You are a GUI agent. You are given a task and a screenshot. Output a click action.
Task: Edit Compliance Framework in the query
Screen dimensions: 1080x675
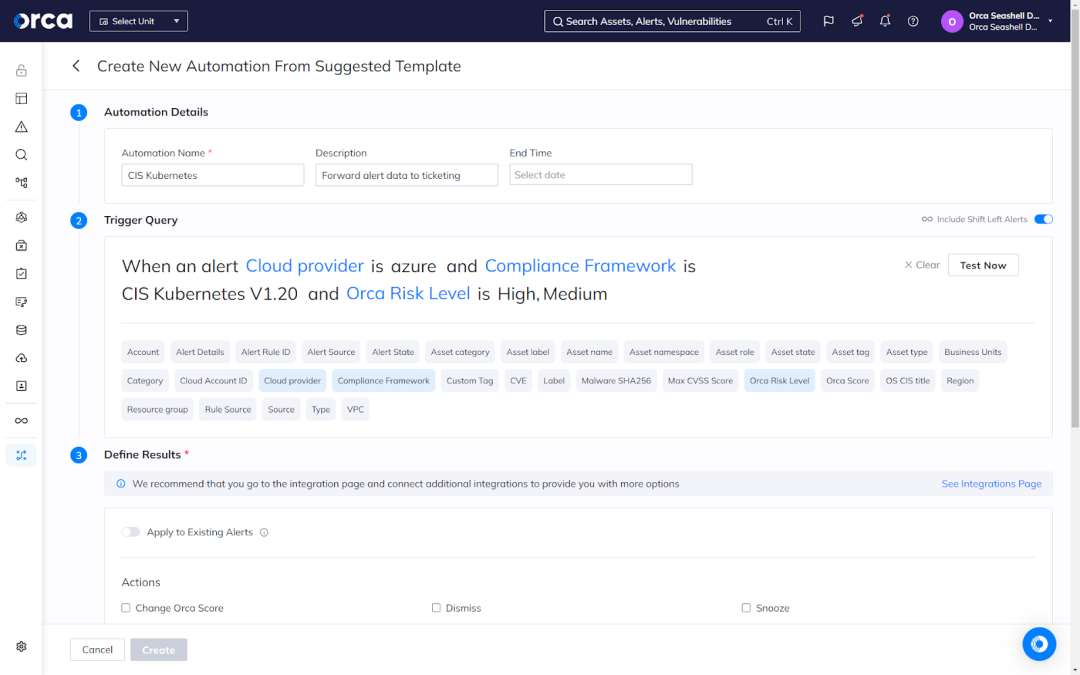[x=580, y=266]
